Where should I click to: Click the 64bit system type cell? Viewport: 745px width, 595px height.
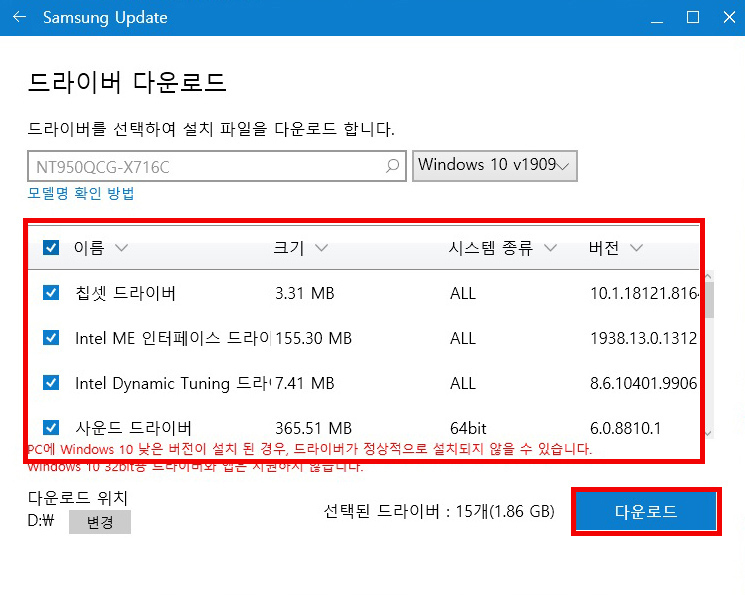pos(468,428)
